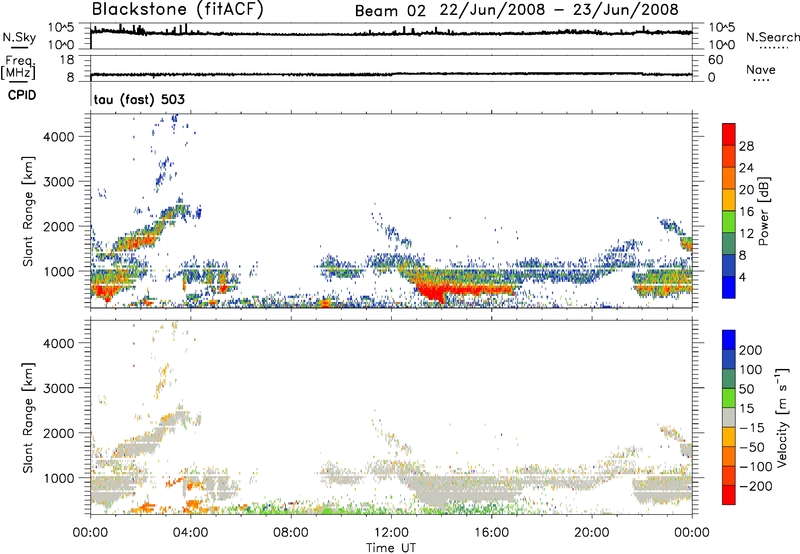The image size is (800, 554).
Task: Click the 'CPID' label
Action: point(22,95)
